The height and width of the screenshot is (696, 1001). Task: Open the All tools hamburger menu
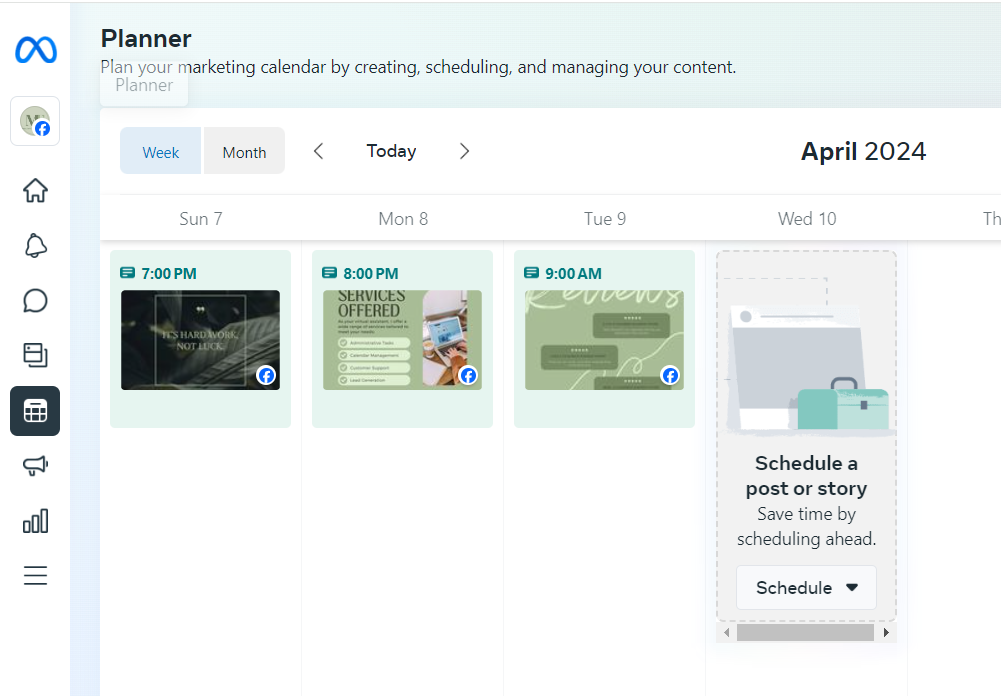(35, 576)
